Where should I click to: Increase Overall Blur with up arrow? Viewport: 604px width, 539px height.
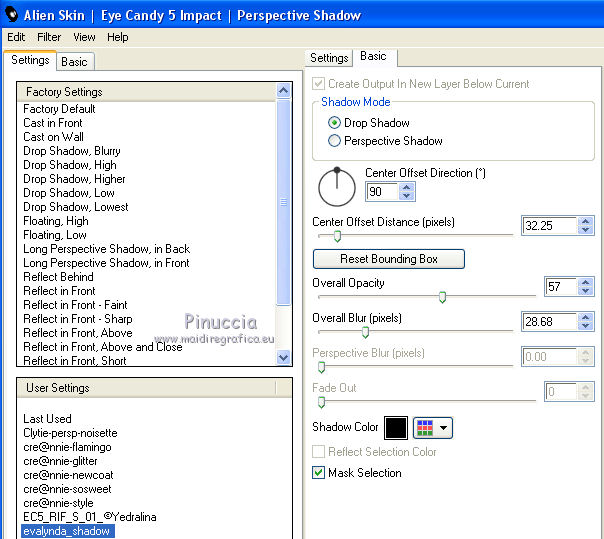[586, 317]
